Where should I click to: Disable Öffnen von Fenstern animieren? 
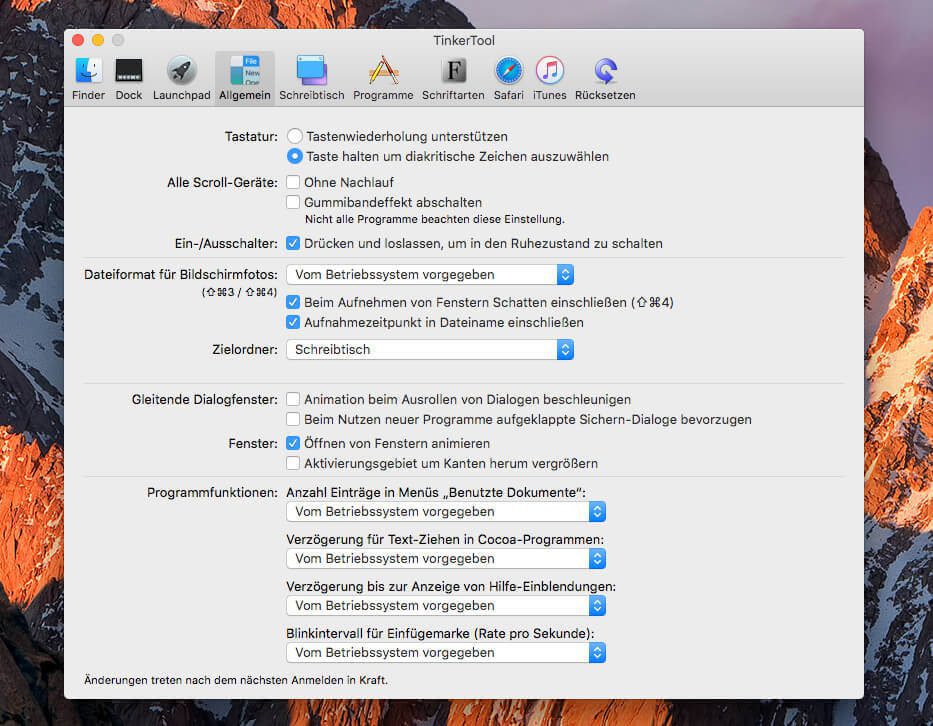[294, 443]
